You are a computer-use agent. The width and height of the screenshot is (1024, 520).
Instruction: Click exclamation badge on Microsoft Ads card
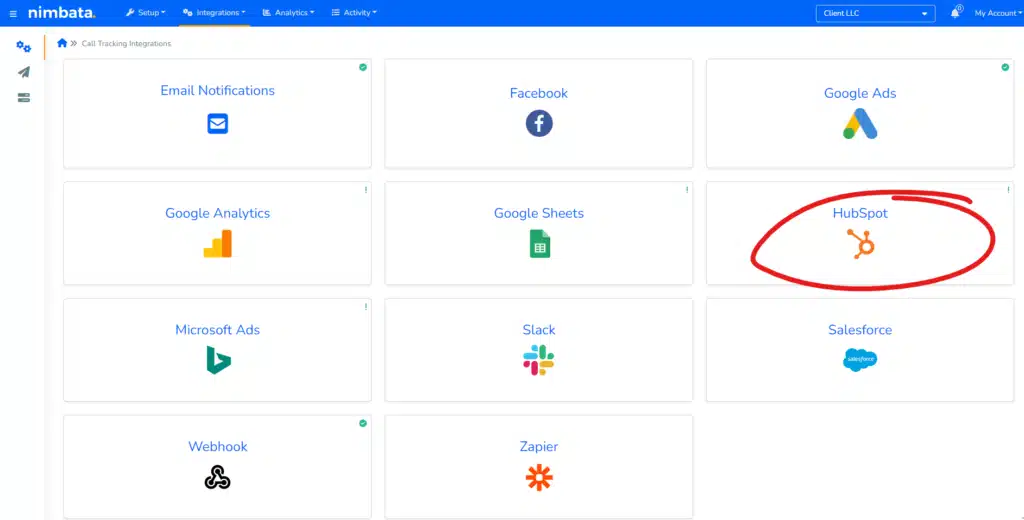pos(366,306)
